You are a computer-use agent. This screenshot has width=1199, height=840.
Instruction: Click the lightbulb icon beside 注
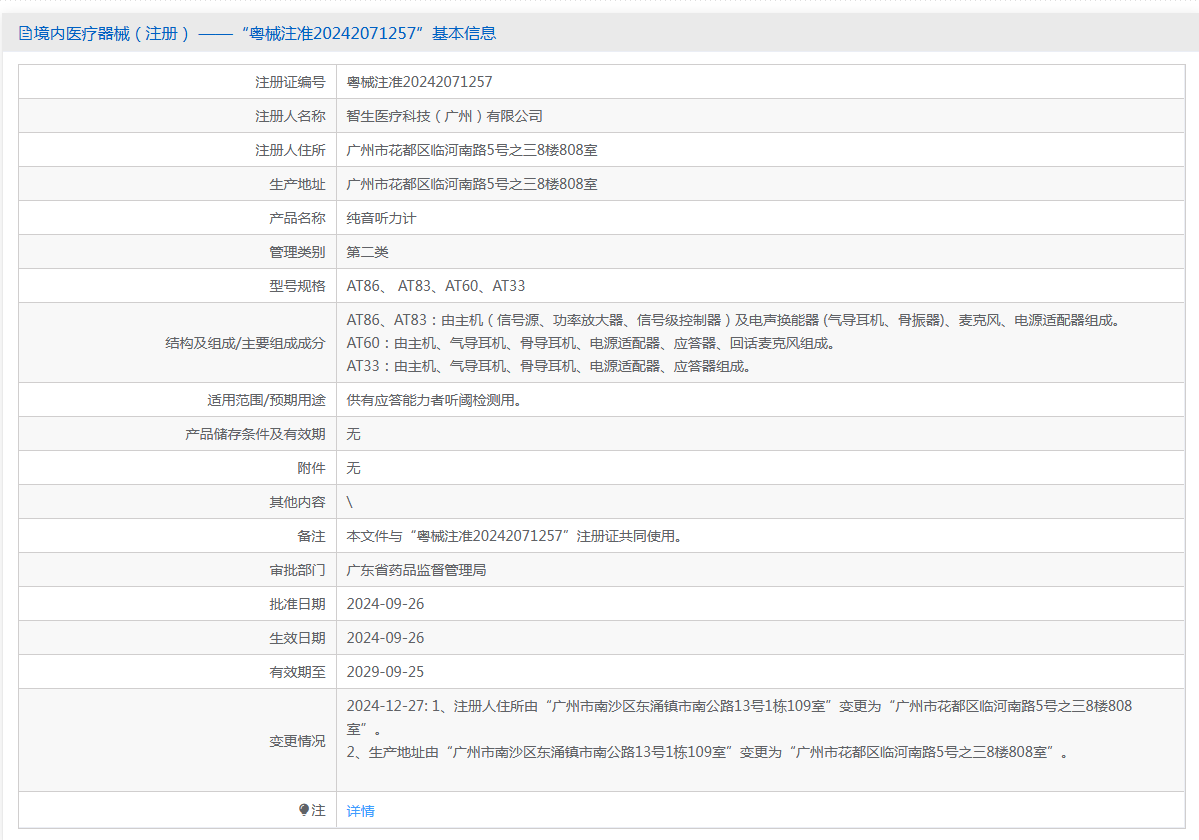[x=304, y=809]
